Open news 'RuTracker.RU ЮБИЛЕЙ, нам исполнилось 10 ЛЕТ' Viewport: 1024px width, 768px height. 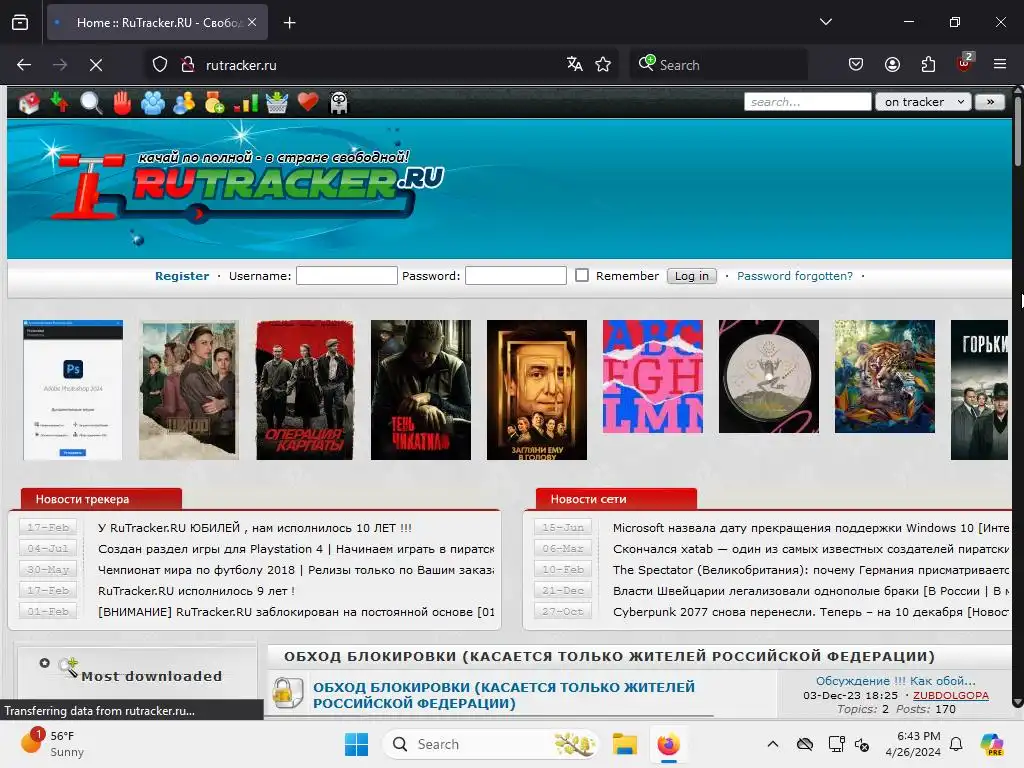pyautogui.click(x=255, y=528)
